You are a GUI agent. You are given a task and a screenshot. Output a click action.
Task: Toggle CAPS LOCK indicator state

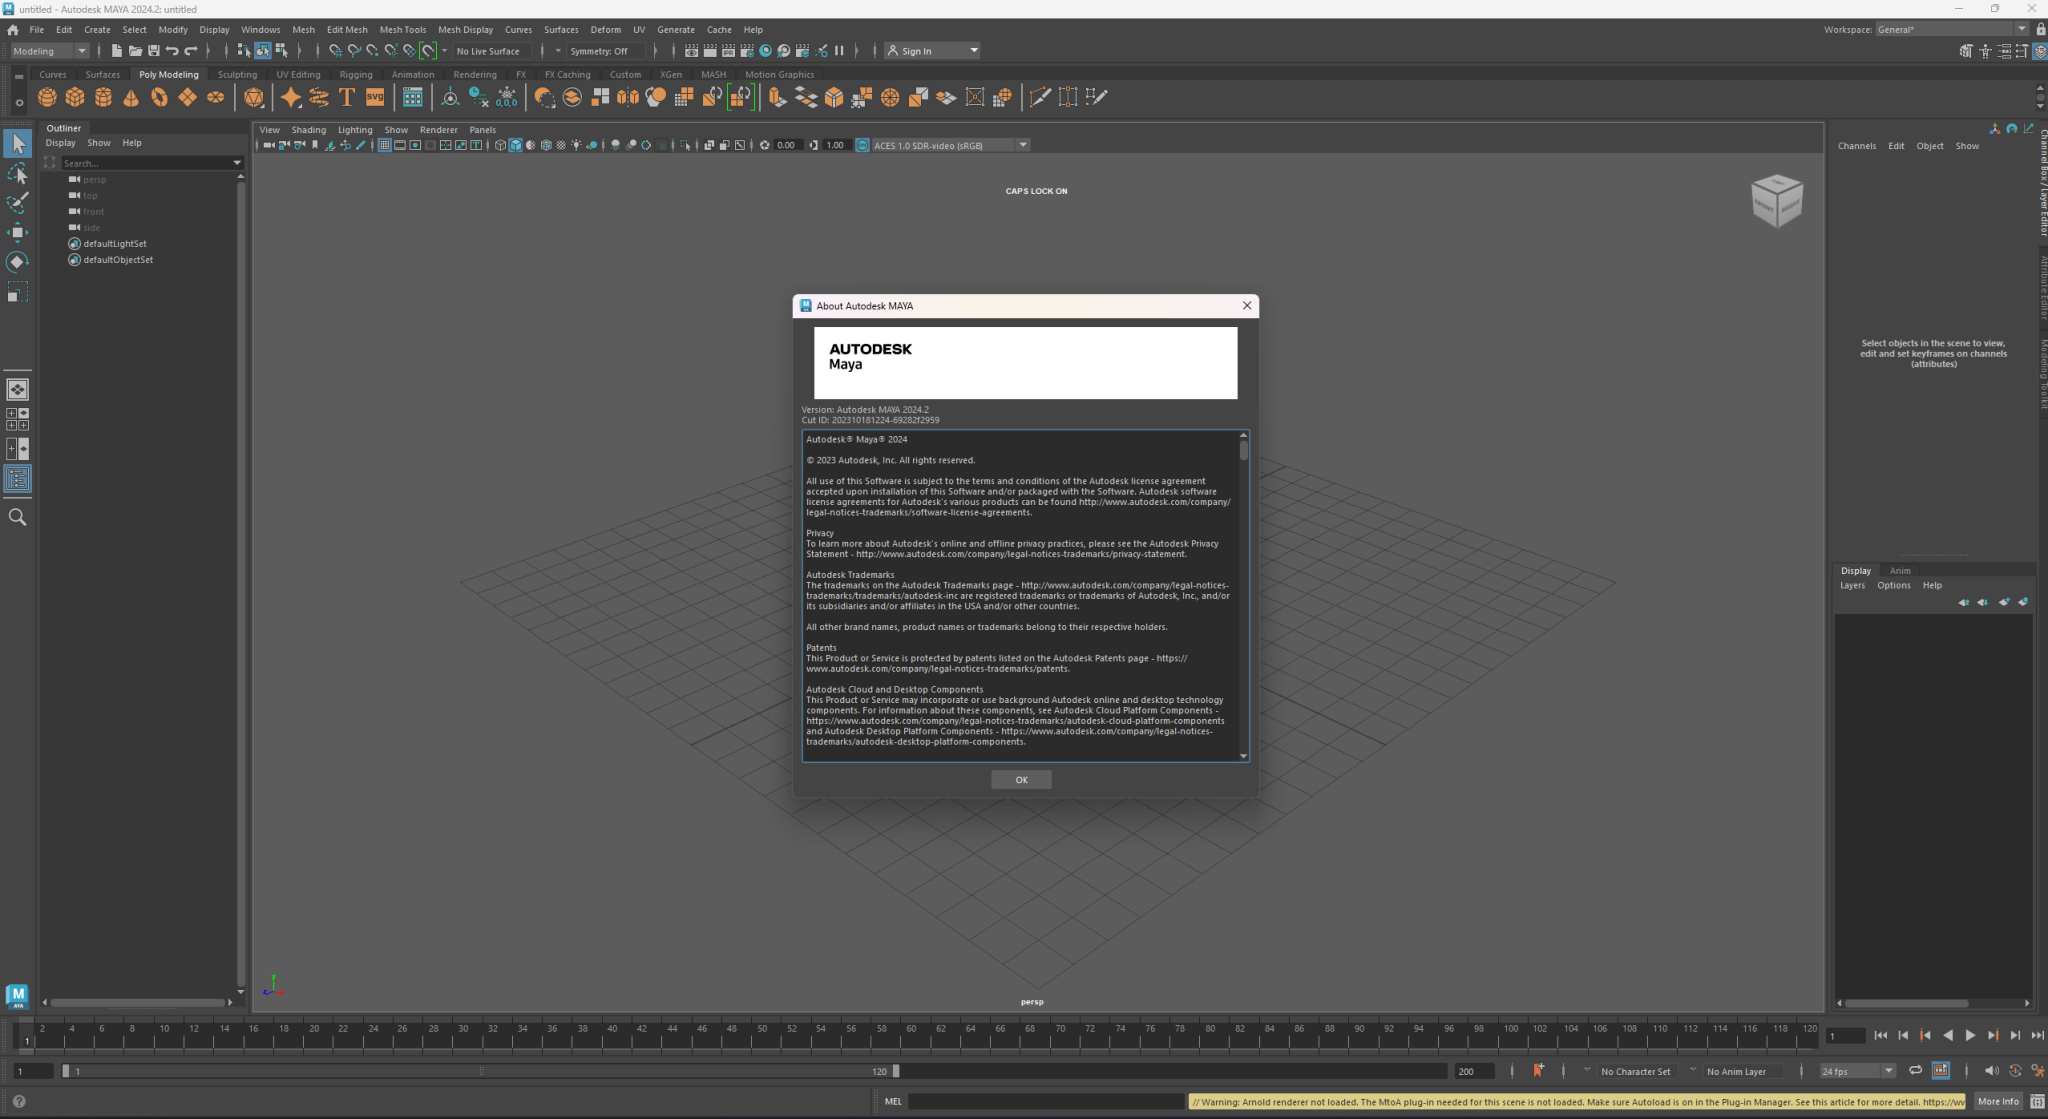coord(1037,192)
